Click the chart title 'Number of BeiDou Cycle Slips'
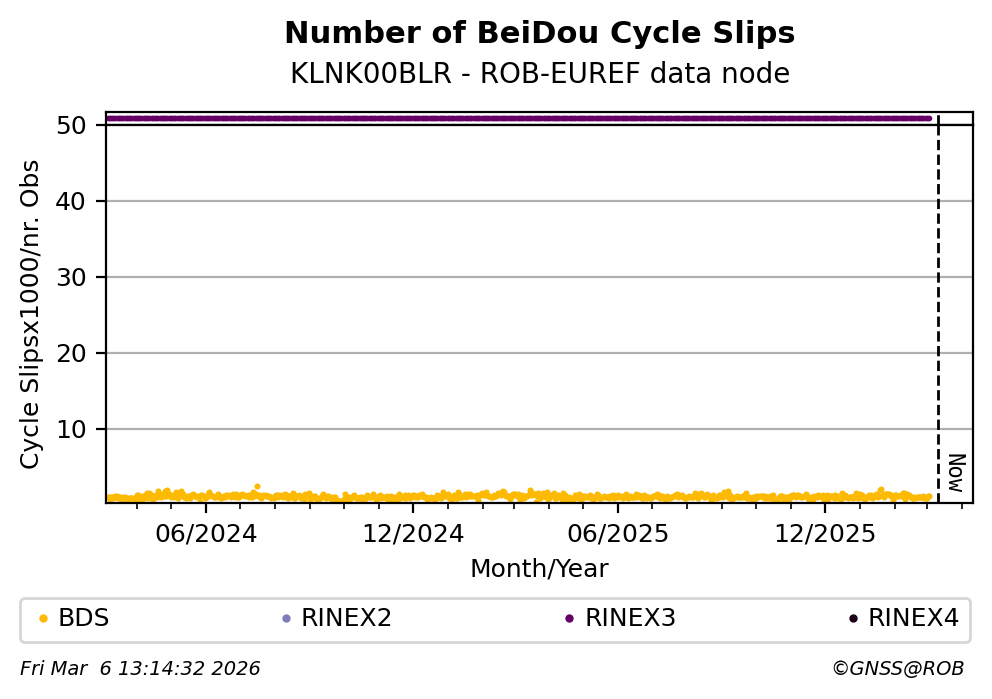This screenshot has height=699, width=992. pos(539,34)
